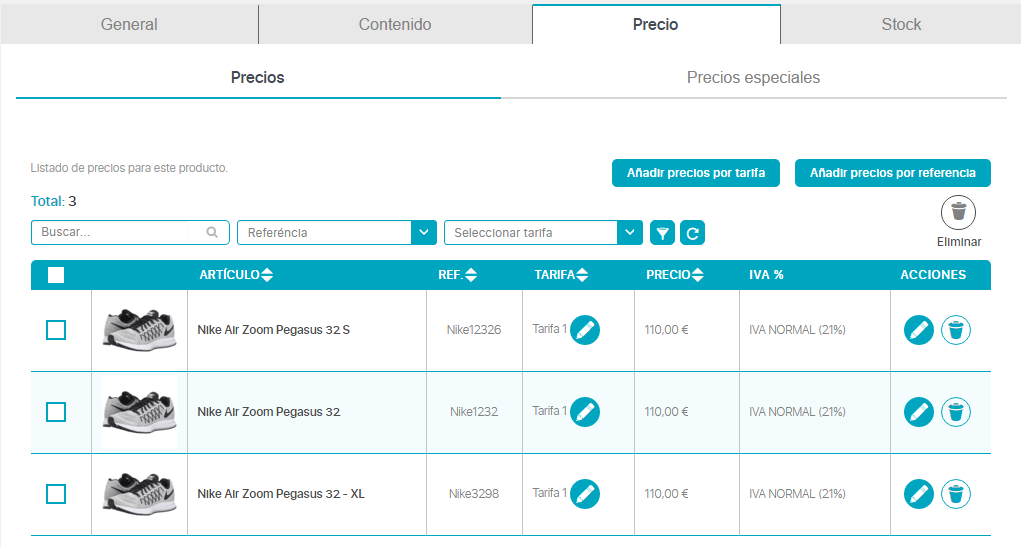Click the ACCIONES column header

[x=933, y=275]
